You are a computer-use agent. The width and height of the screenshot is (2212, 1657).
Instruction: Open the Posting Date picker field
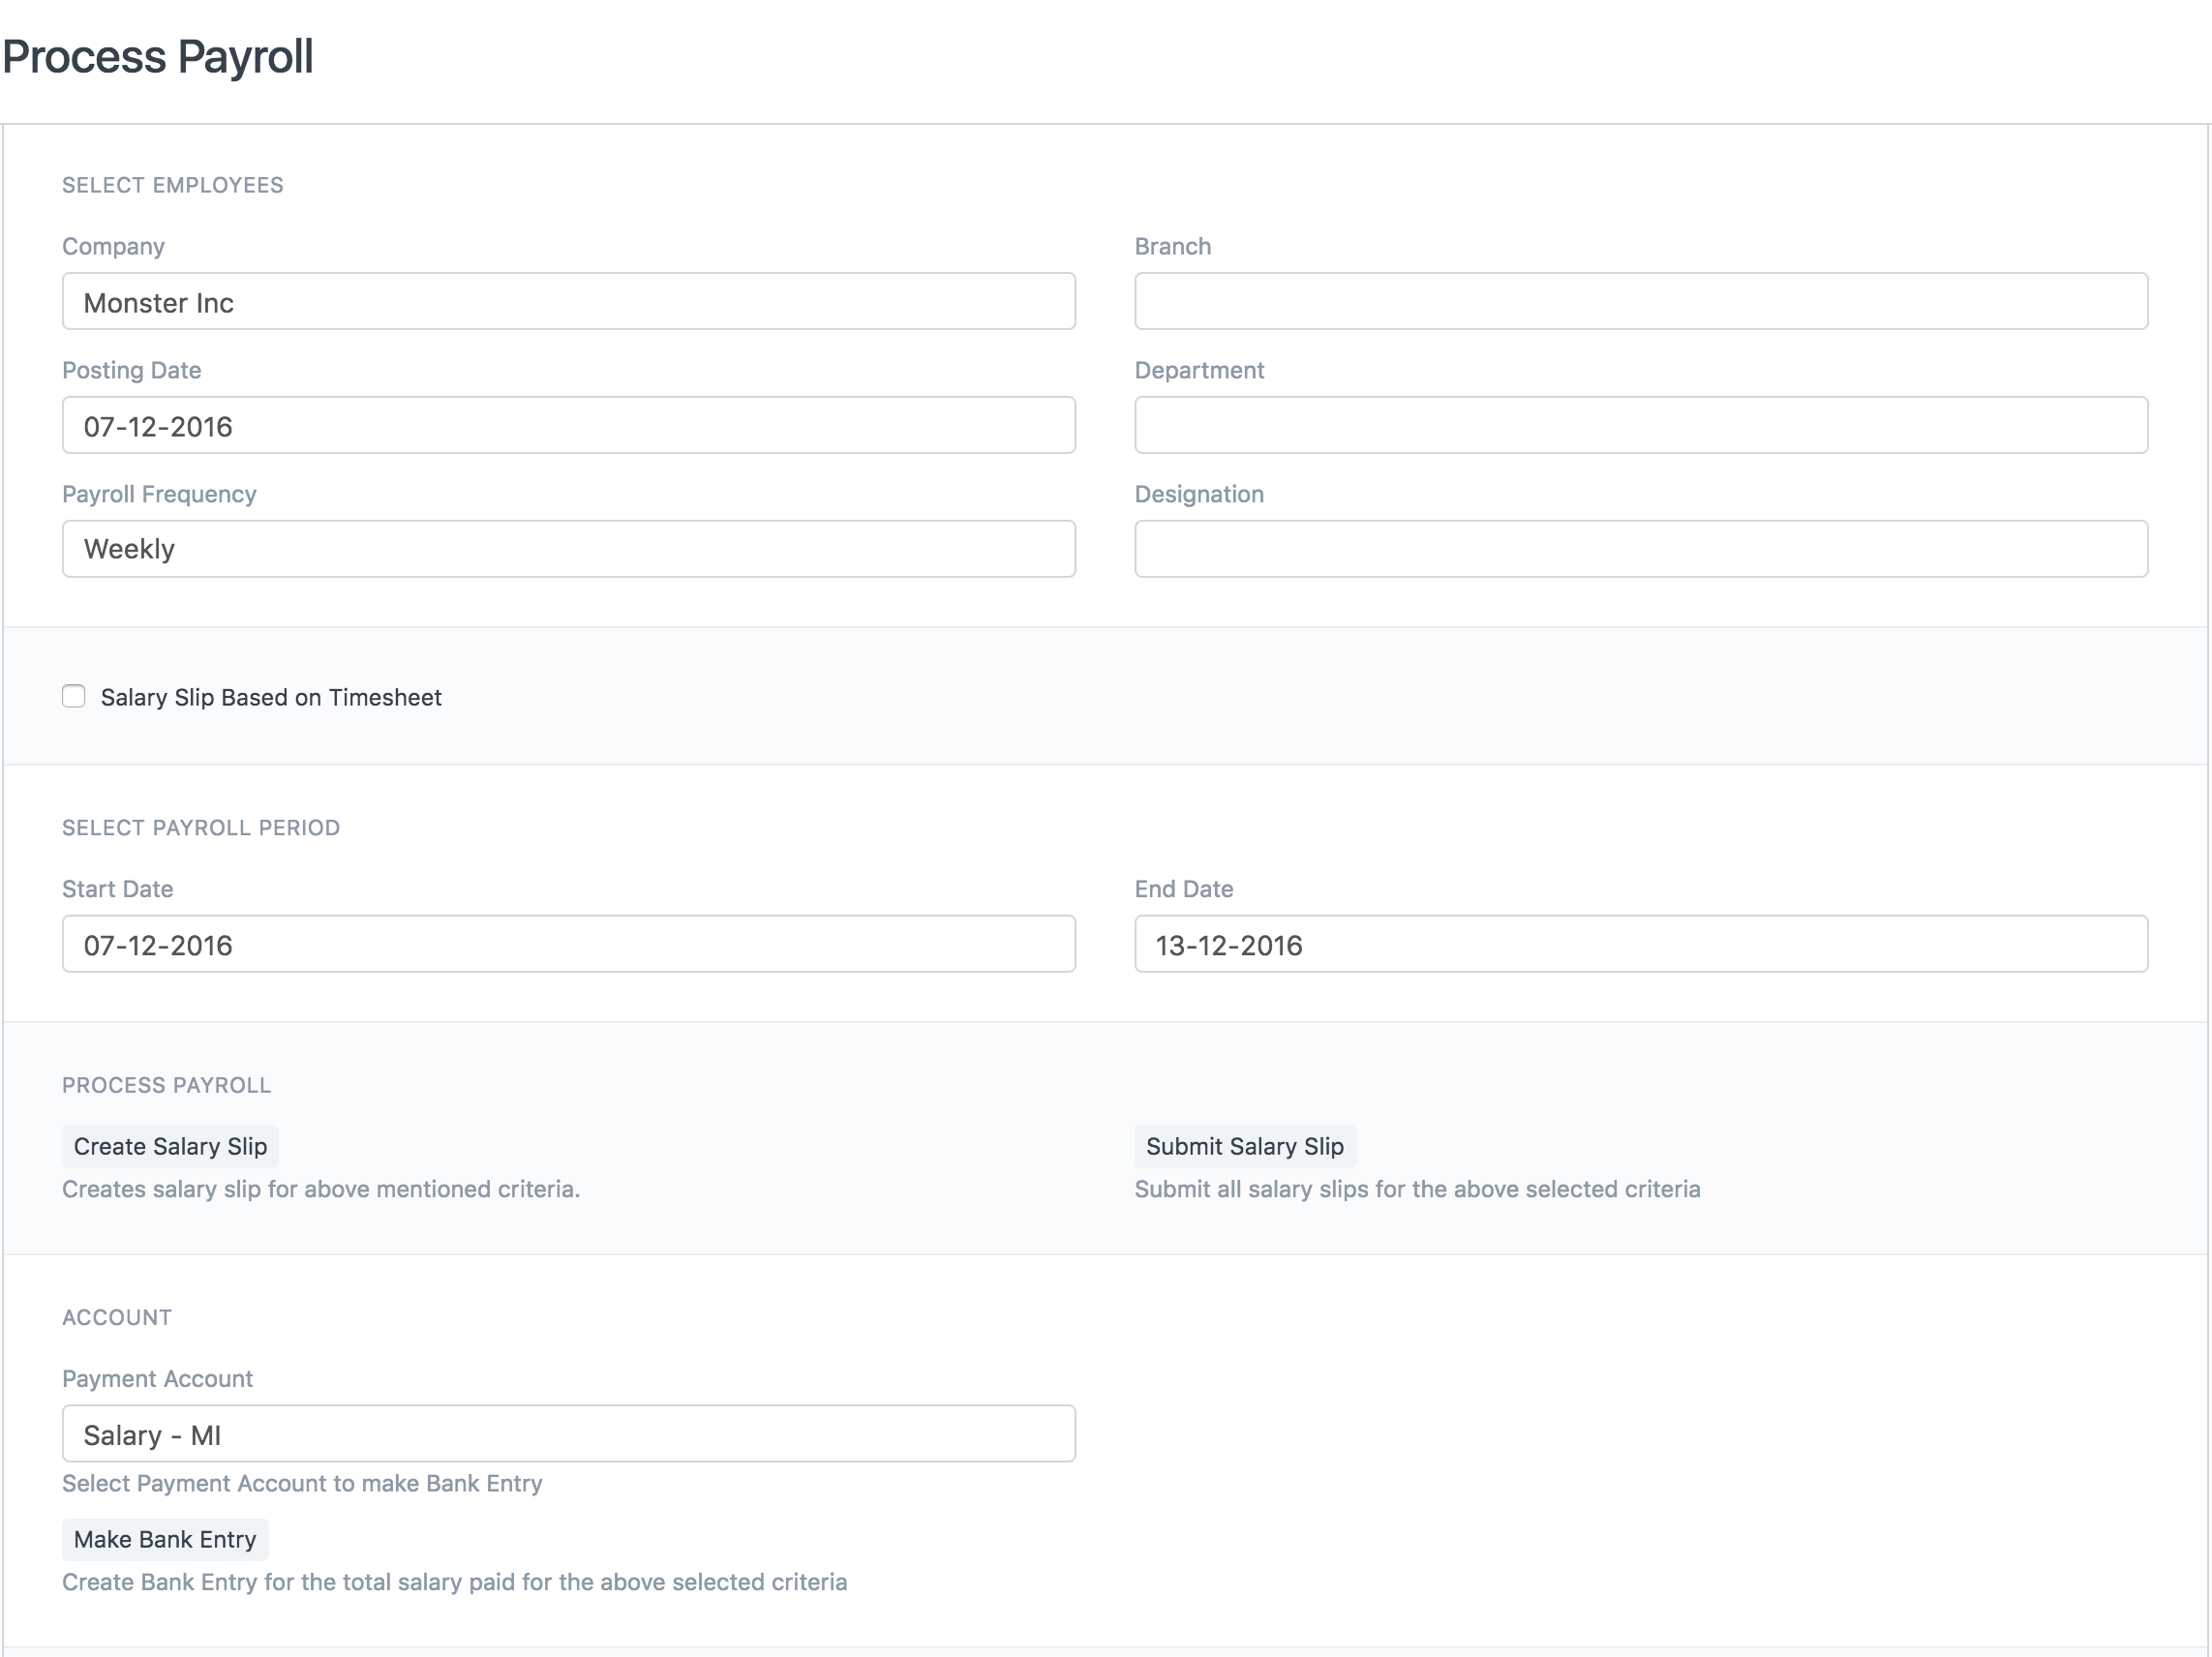pyautogui.click(x=568, y=426)
